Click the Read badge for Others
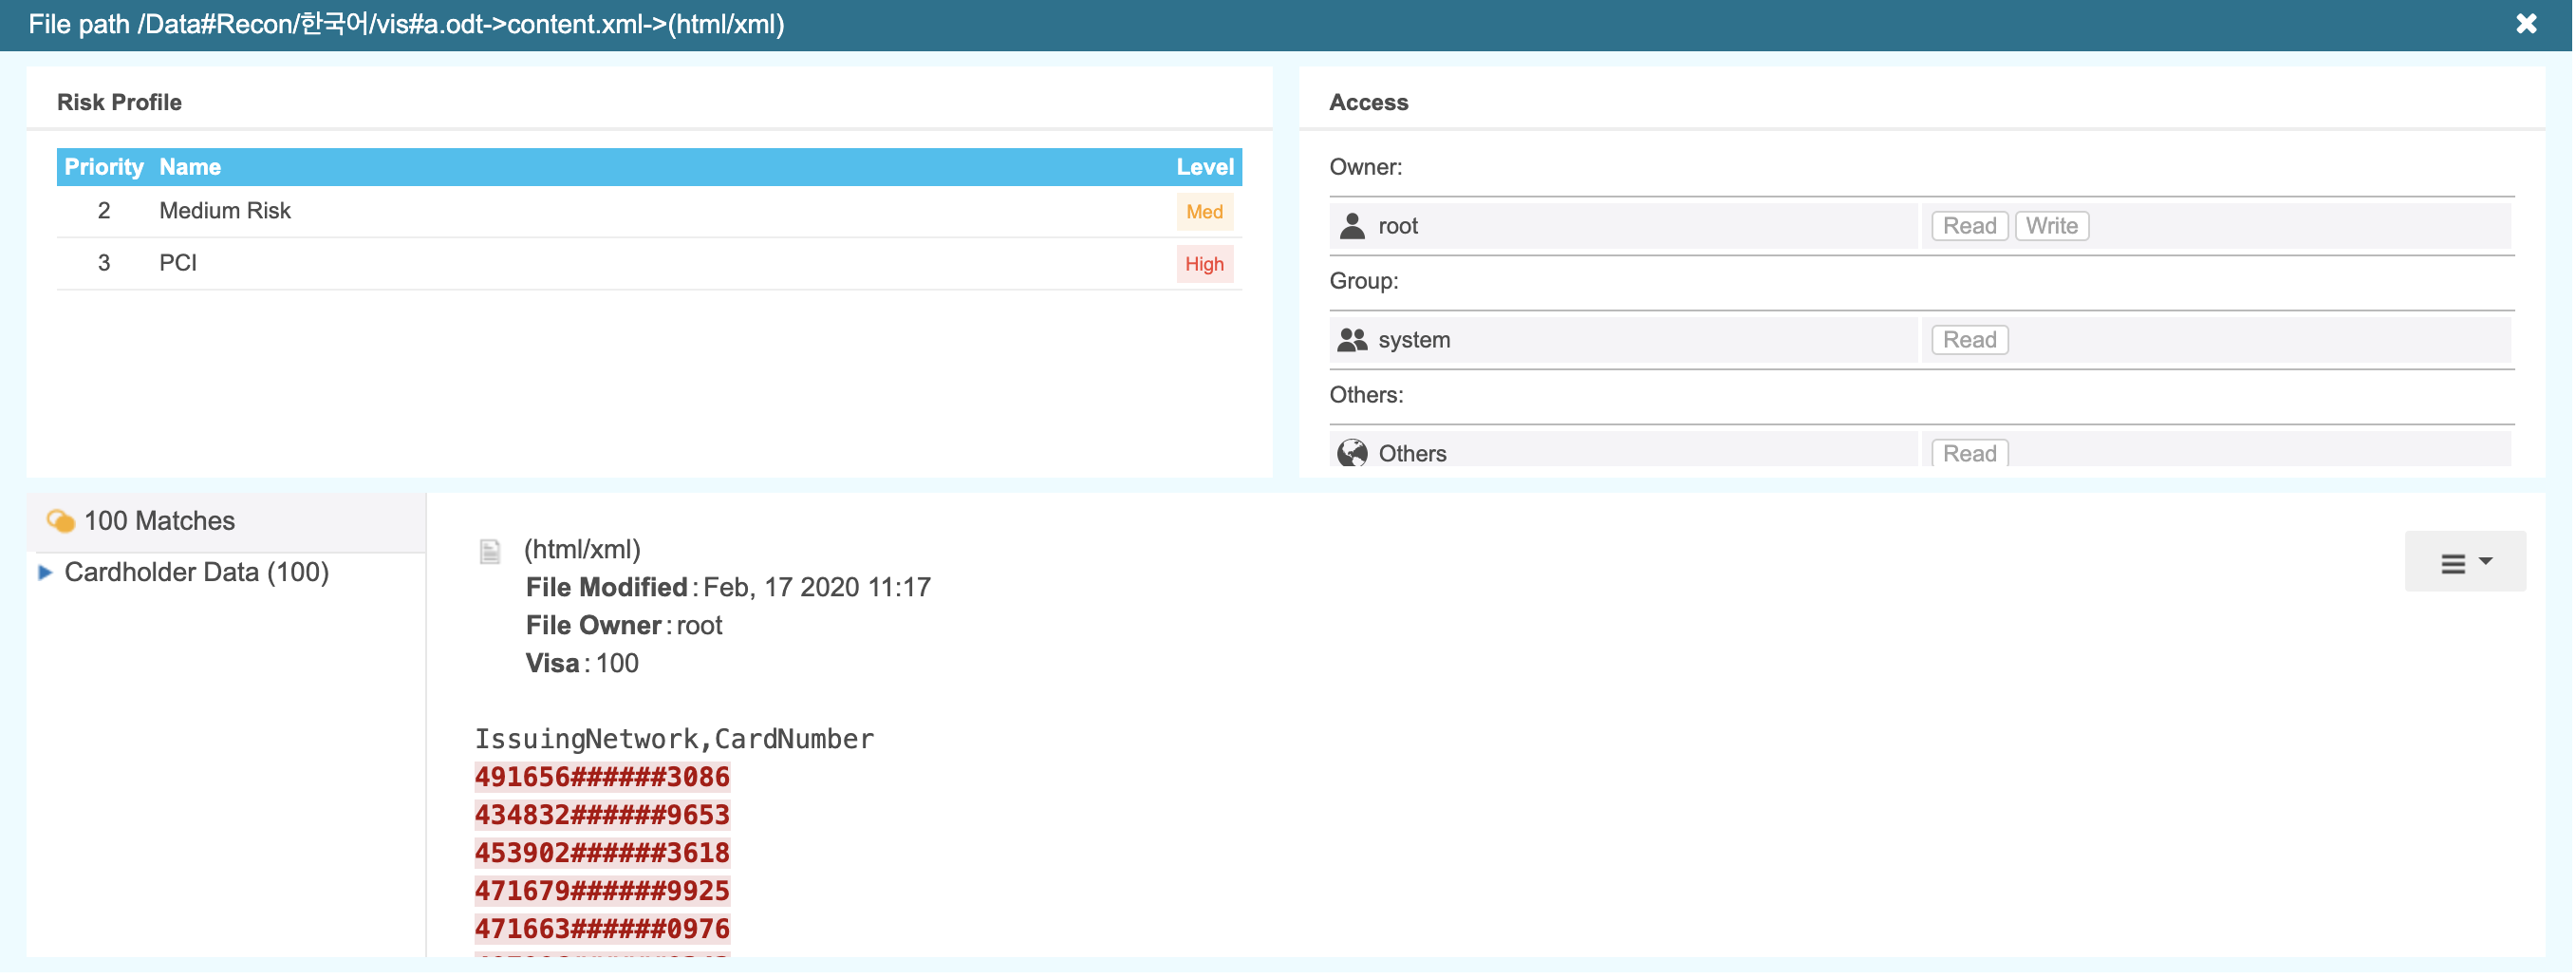Screen dimensions: 2576x978 coord(1969,453)
